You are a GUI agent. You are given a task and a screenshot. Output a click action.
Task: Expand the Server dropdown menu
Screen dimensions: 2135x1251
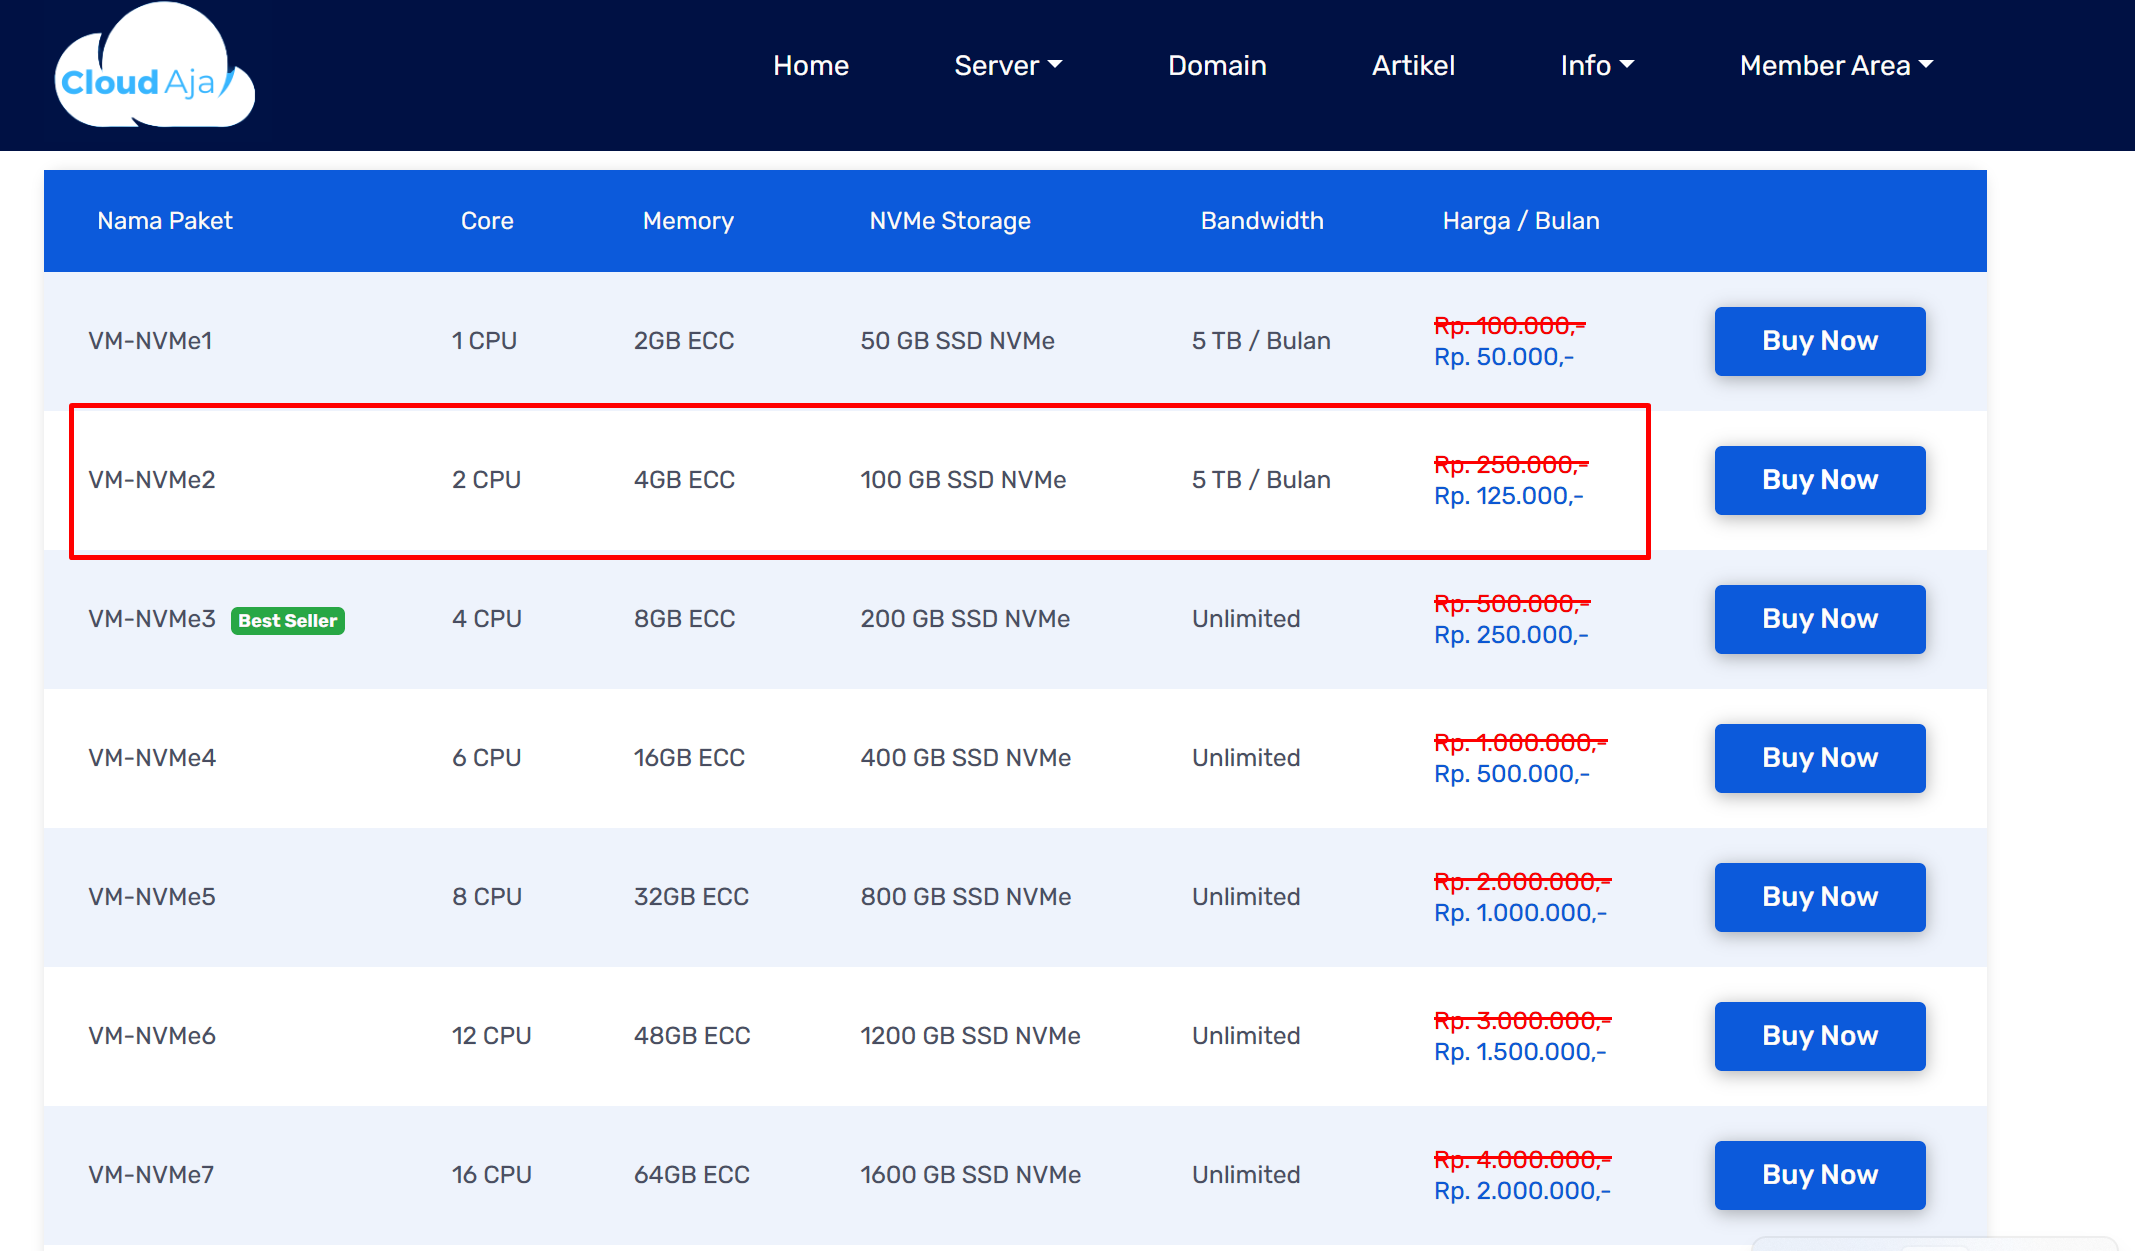click(x=1007, y=66)
